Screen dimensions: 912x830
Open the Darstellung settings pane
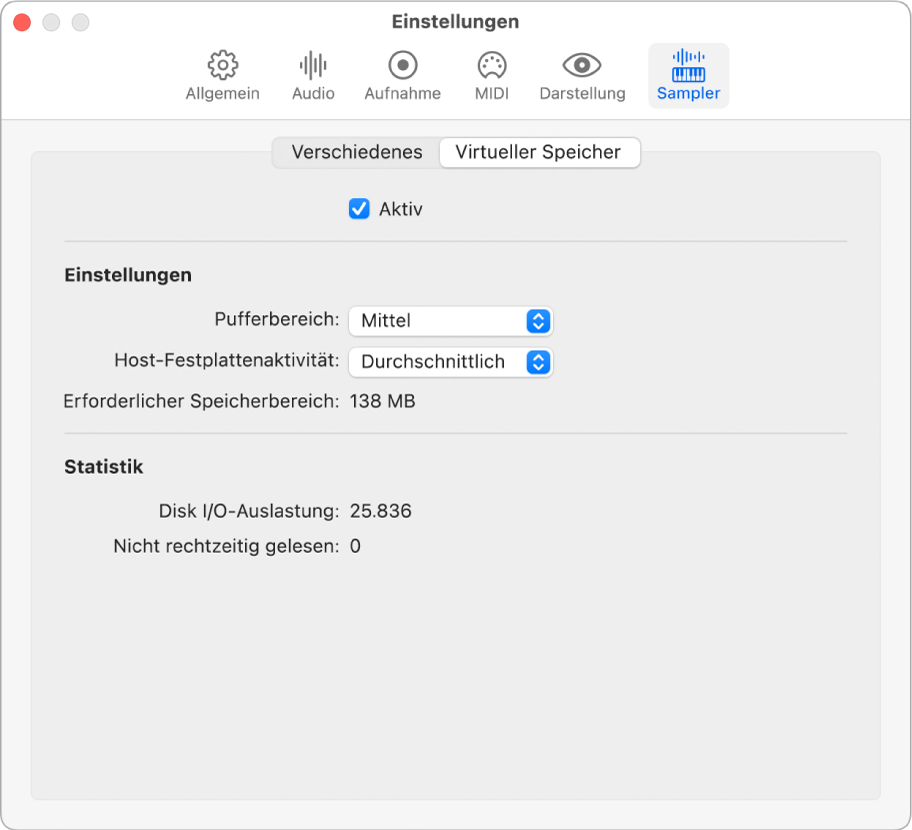[x=583, y=75]
